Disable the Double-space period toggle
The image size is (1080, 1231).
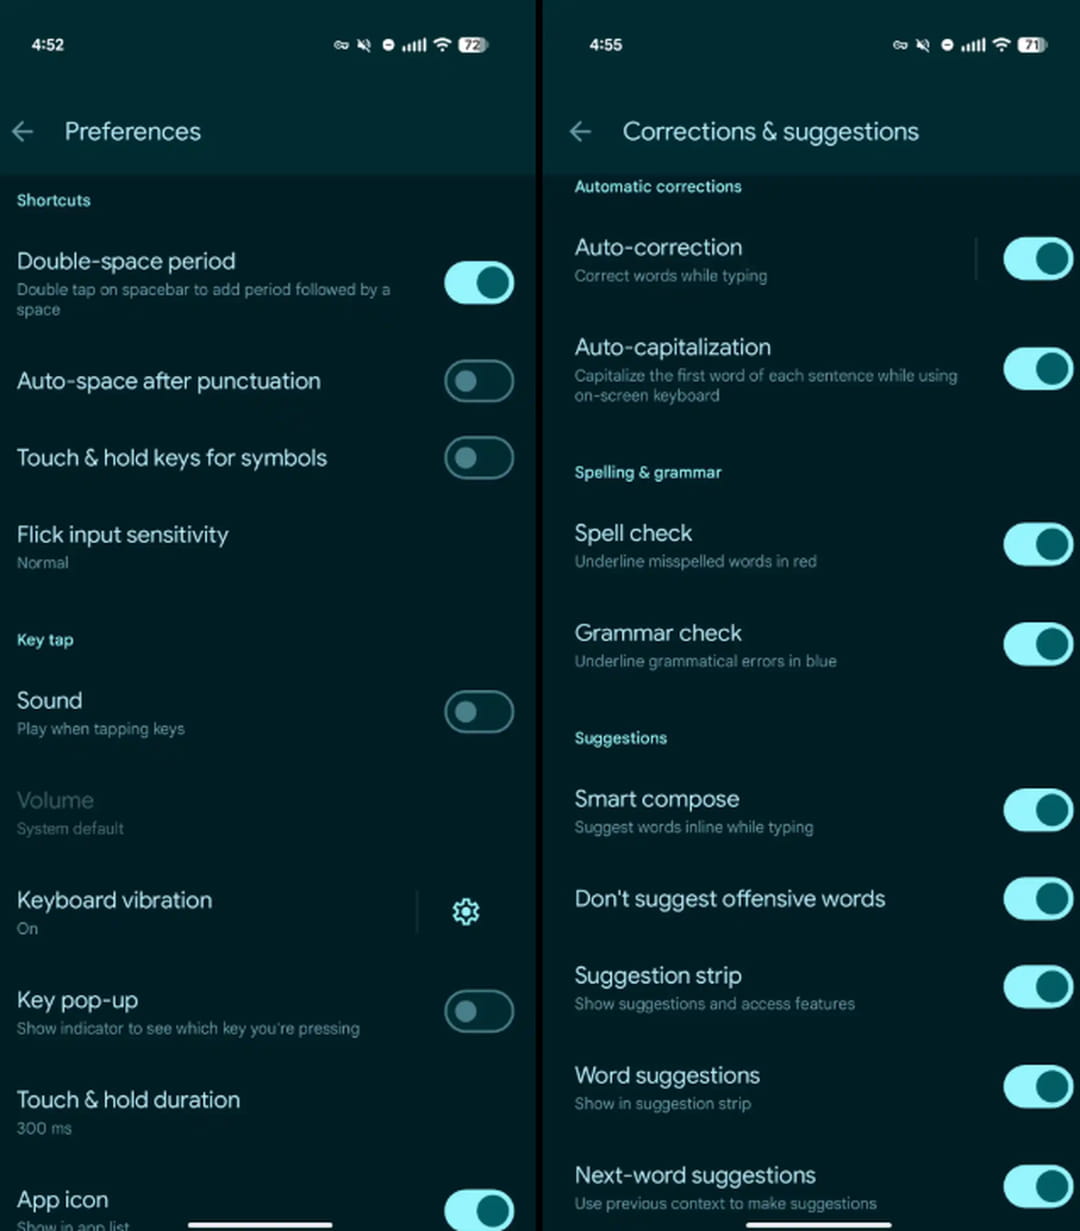point(479,283)
